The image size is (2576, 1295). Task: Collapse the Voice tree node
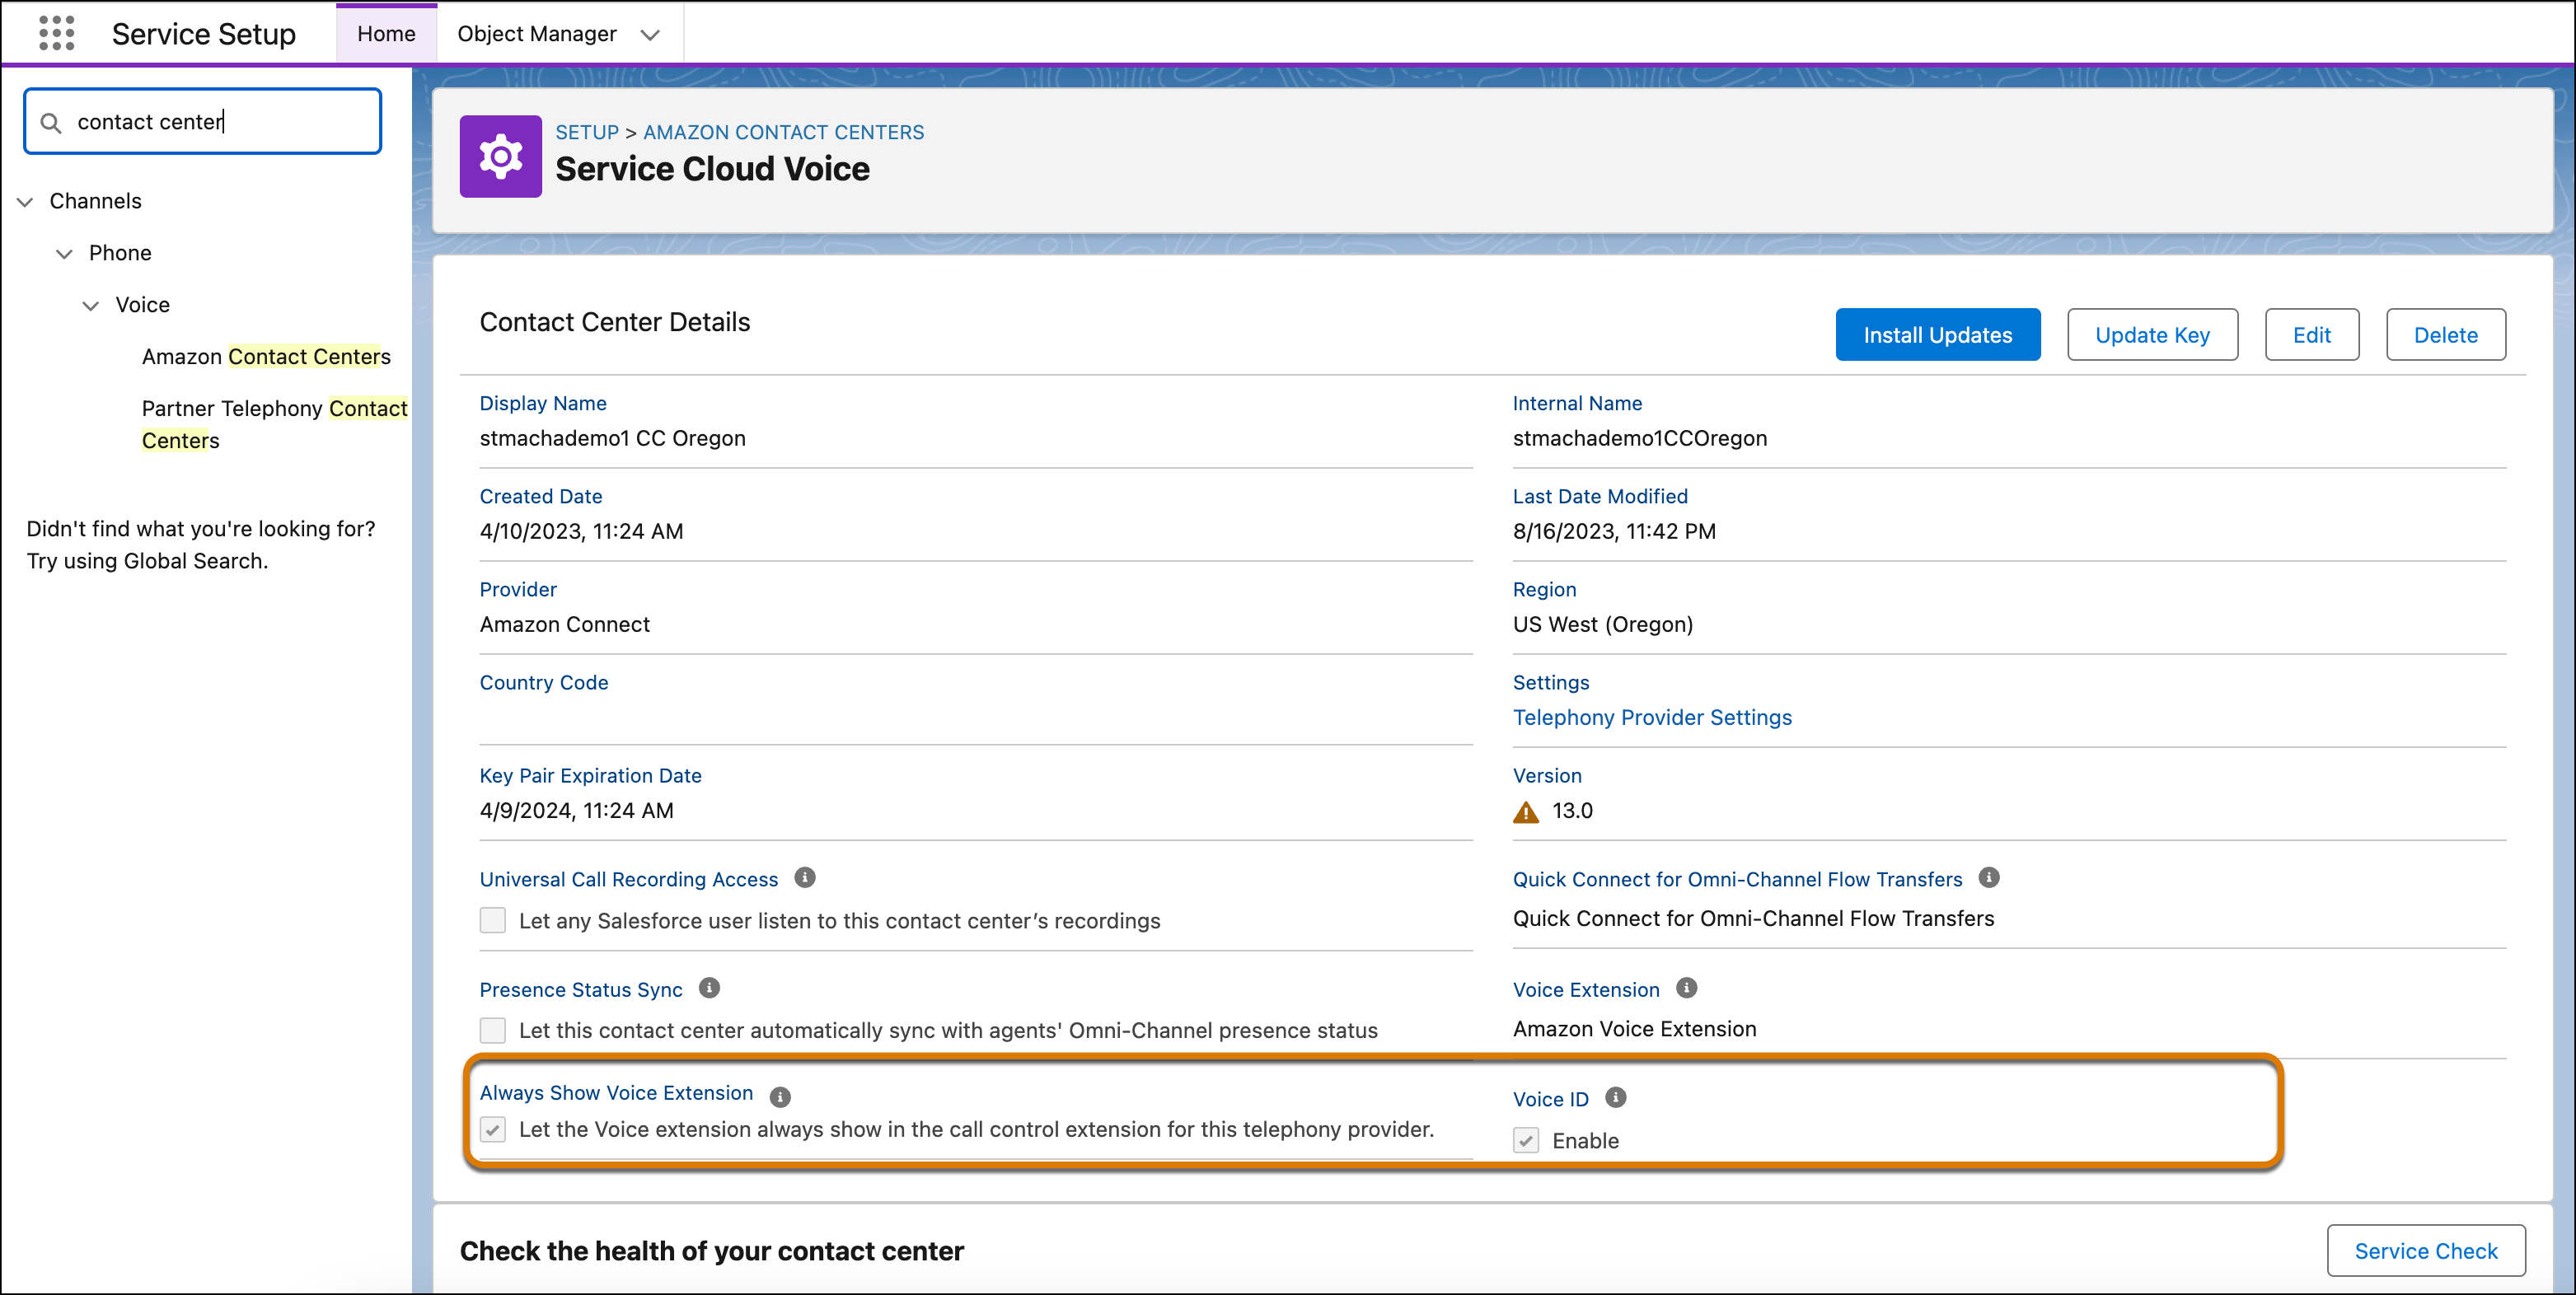click(90, 305)
